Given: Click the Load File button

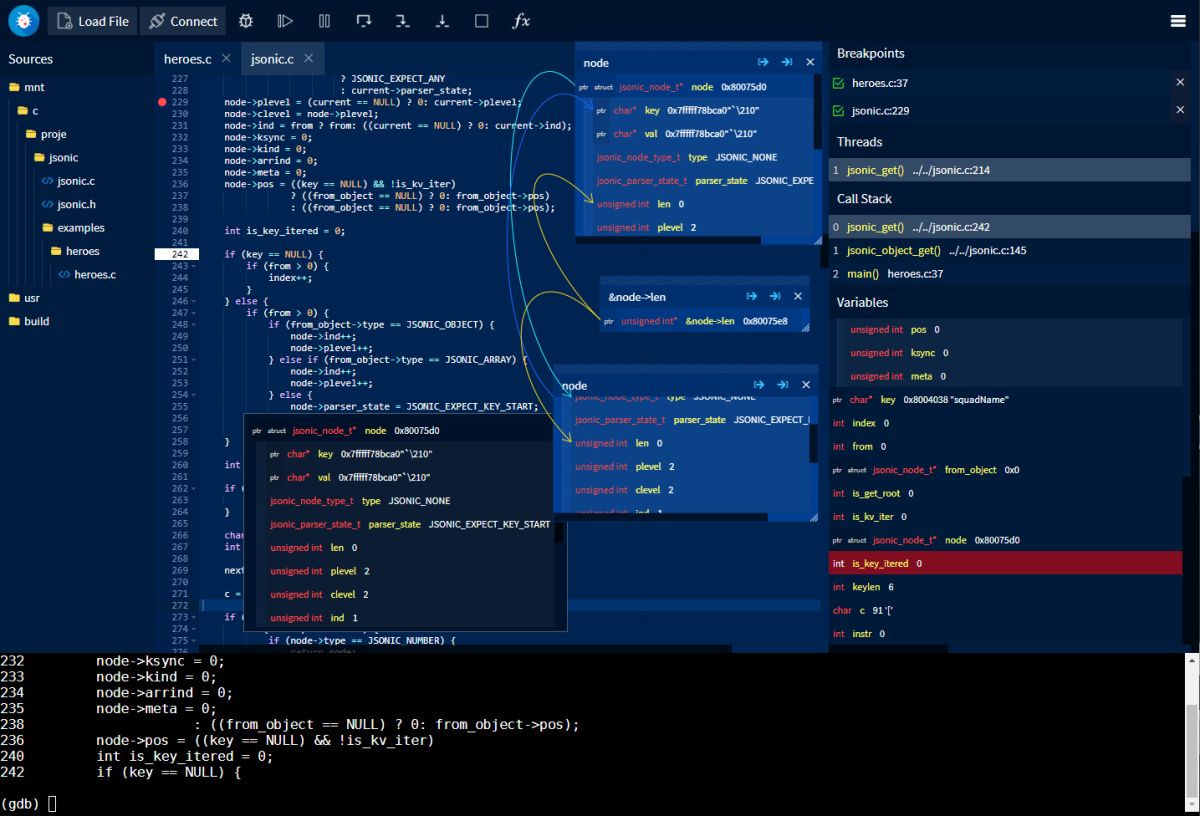Looking at the screenshot, I should pos(92,21).
